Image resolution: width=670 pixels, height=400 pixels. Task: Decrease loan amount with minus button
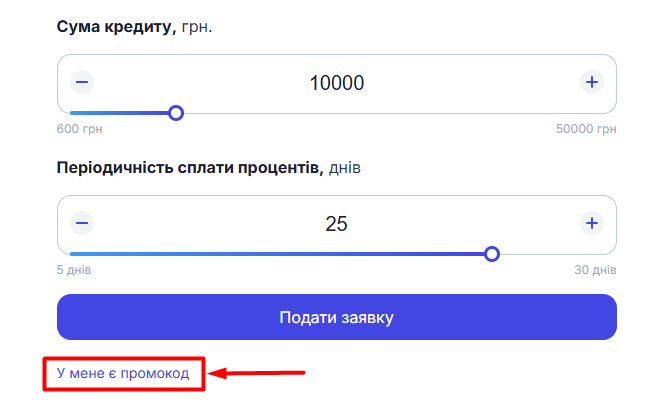tap(83, 82)
